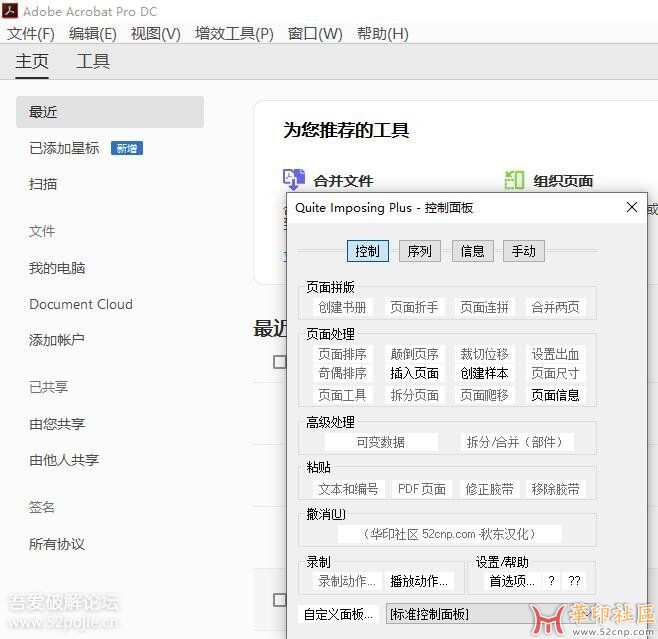Click the 合并文件 tool icon
Screen dimensions: 658x639
(294, 180)
